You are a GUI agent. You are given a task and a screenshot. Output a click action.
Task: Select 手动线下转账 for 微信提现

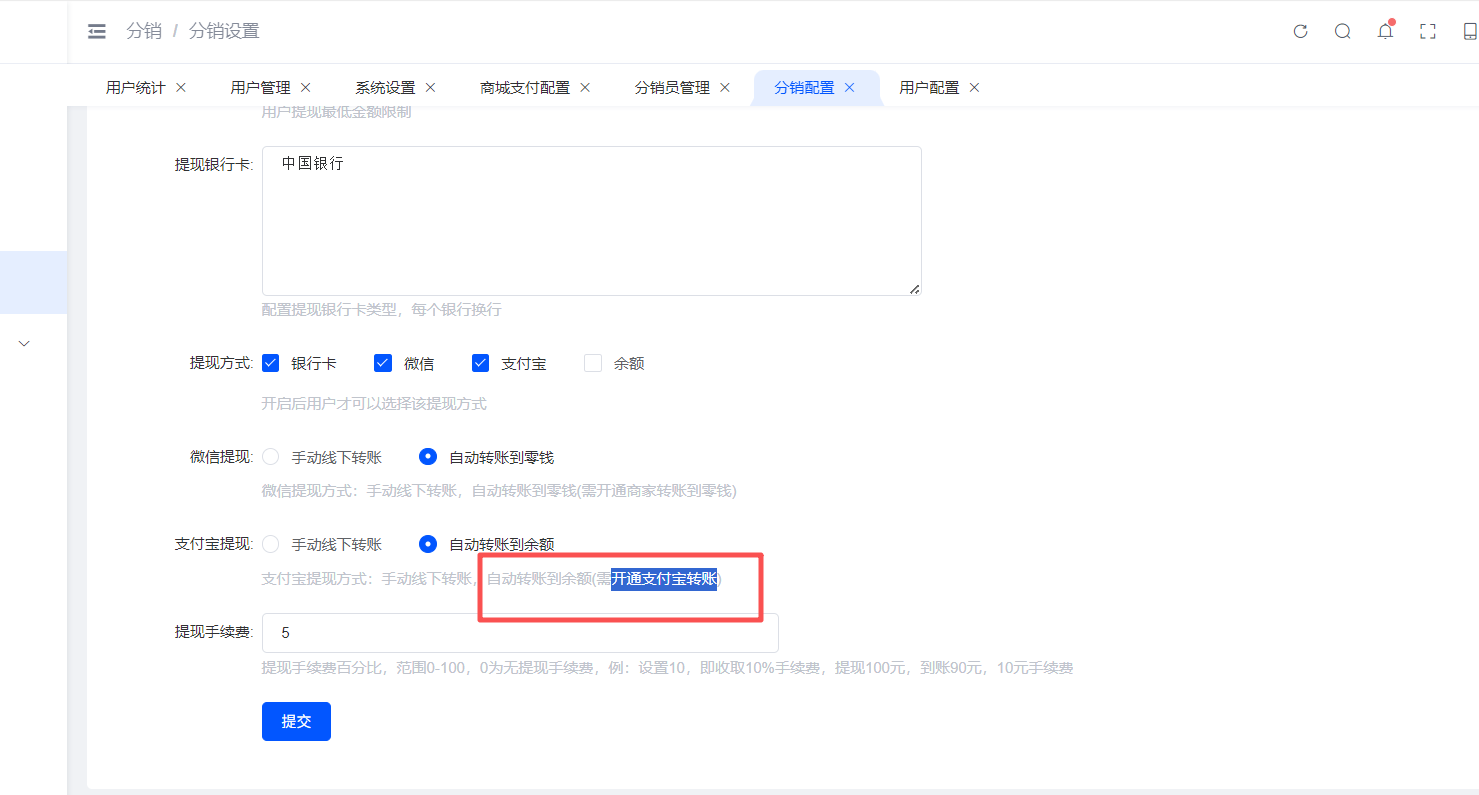(270, 457)
